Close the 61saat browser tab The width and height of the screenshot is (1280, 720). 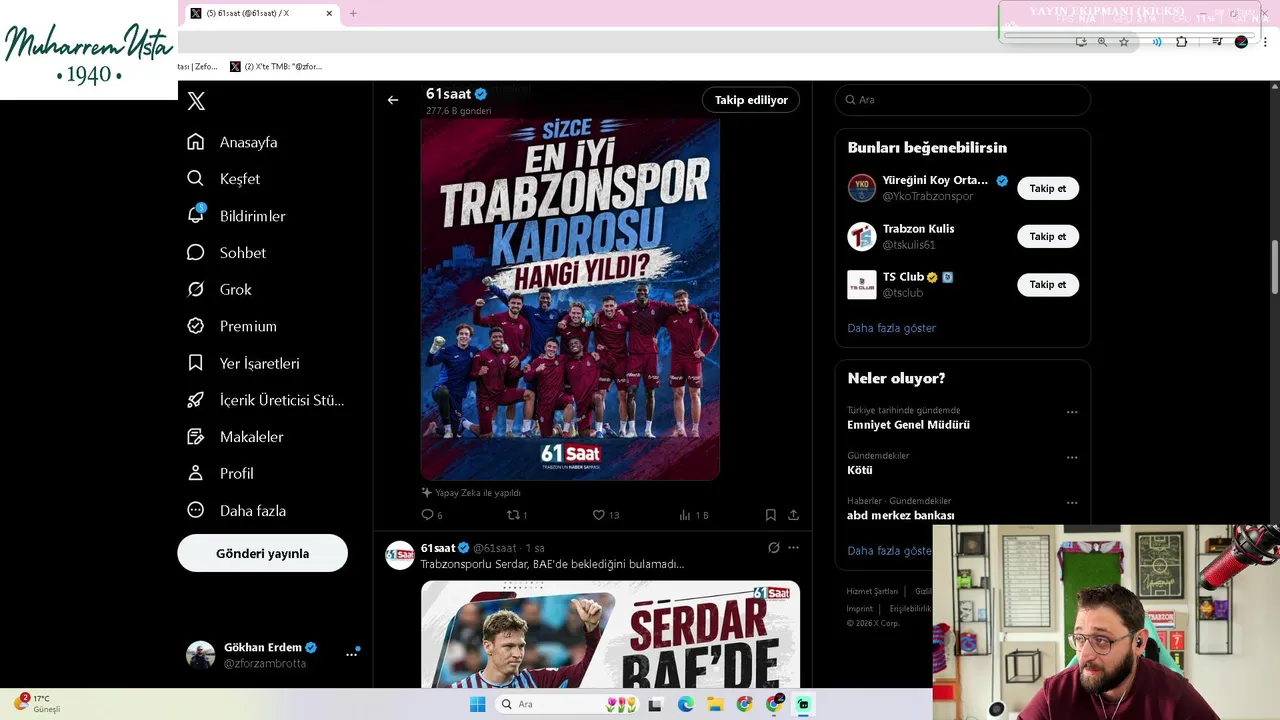pyautogui.click(x=330, y=13)
